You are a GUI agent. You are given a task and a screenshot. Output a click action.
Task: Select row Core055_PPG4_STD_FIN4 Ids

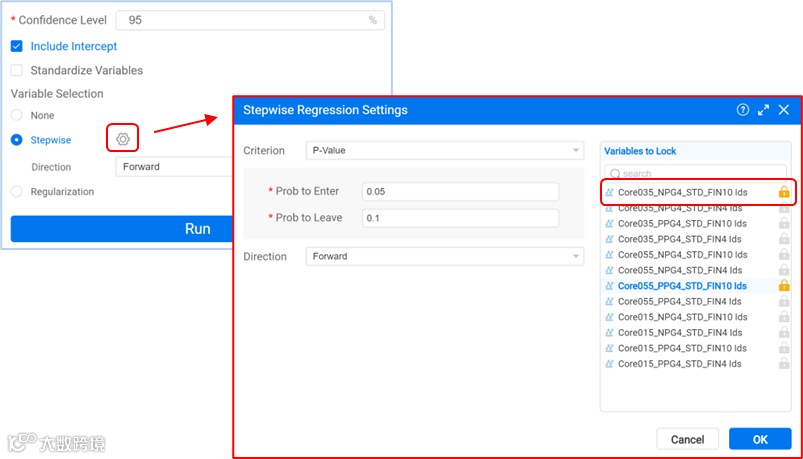click(695, 301)
